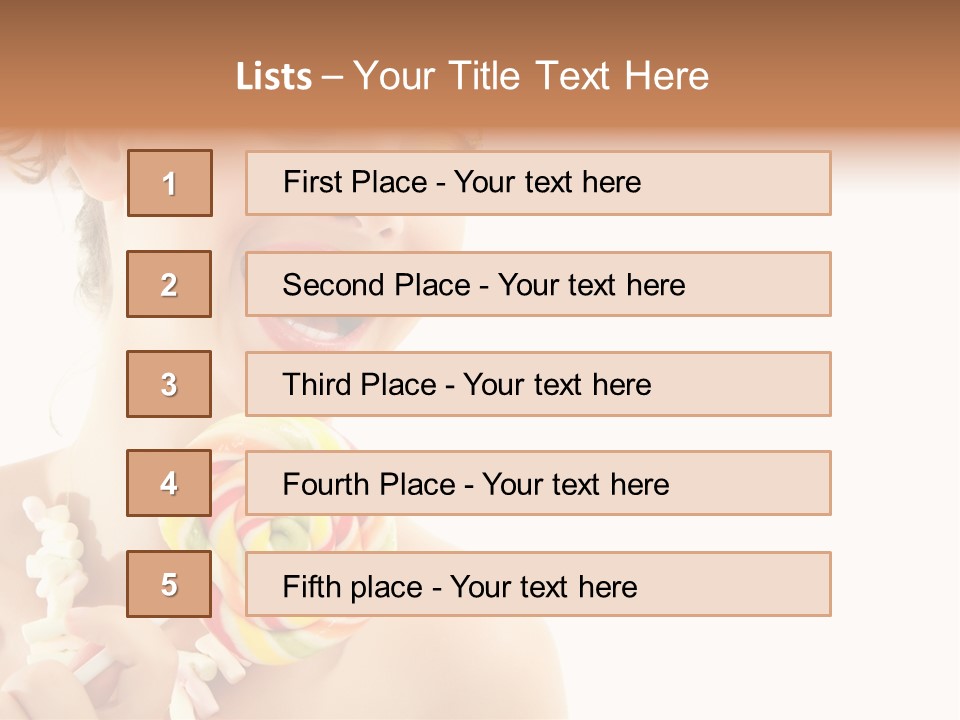Click the number 3 box
960x720 pixels.
pyautogui.click(x=170, y=384)
